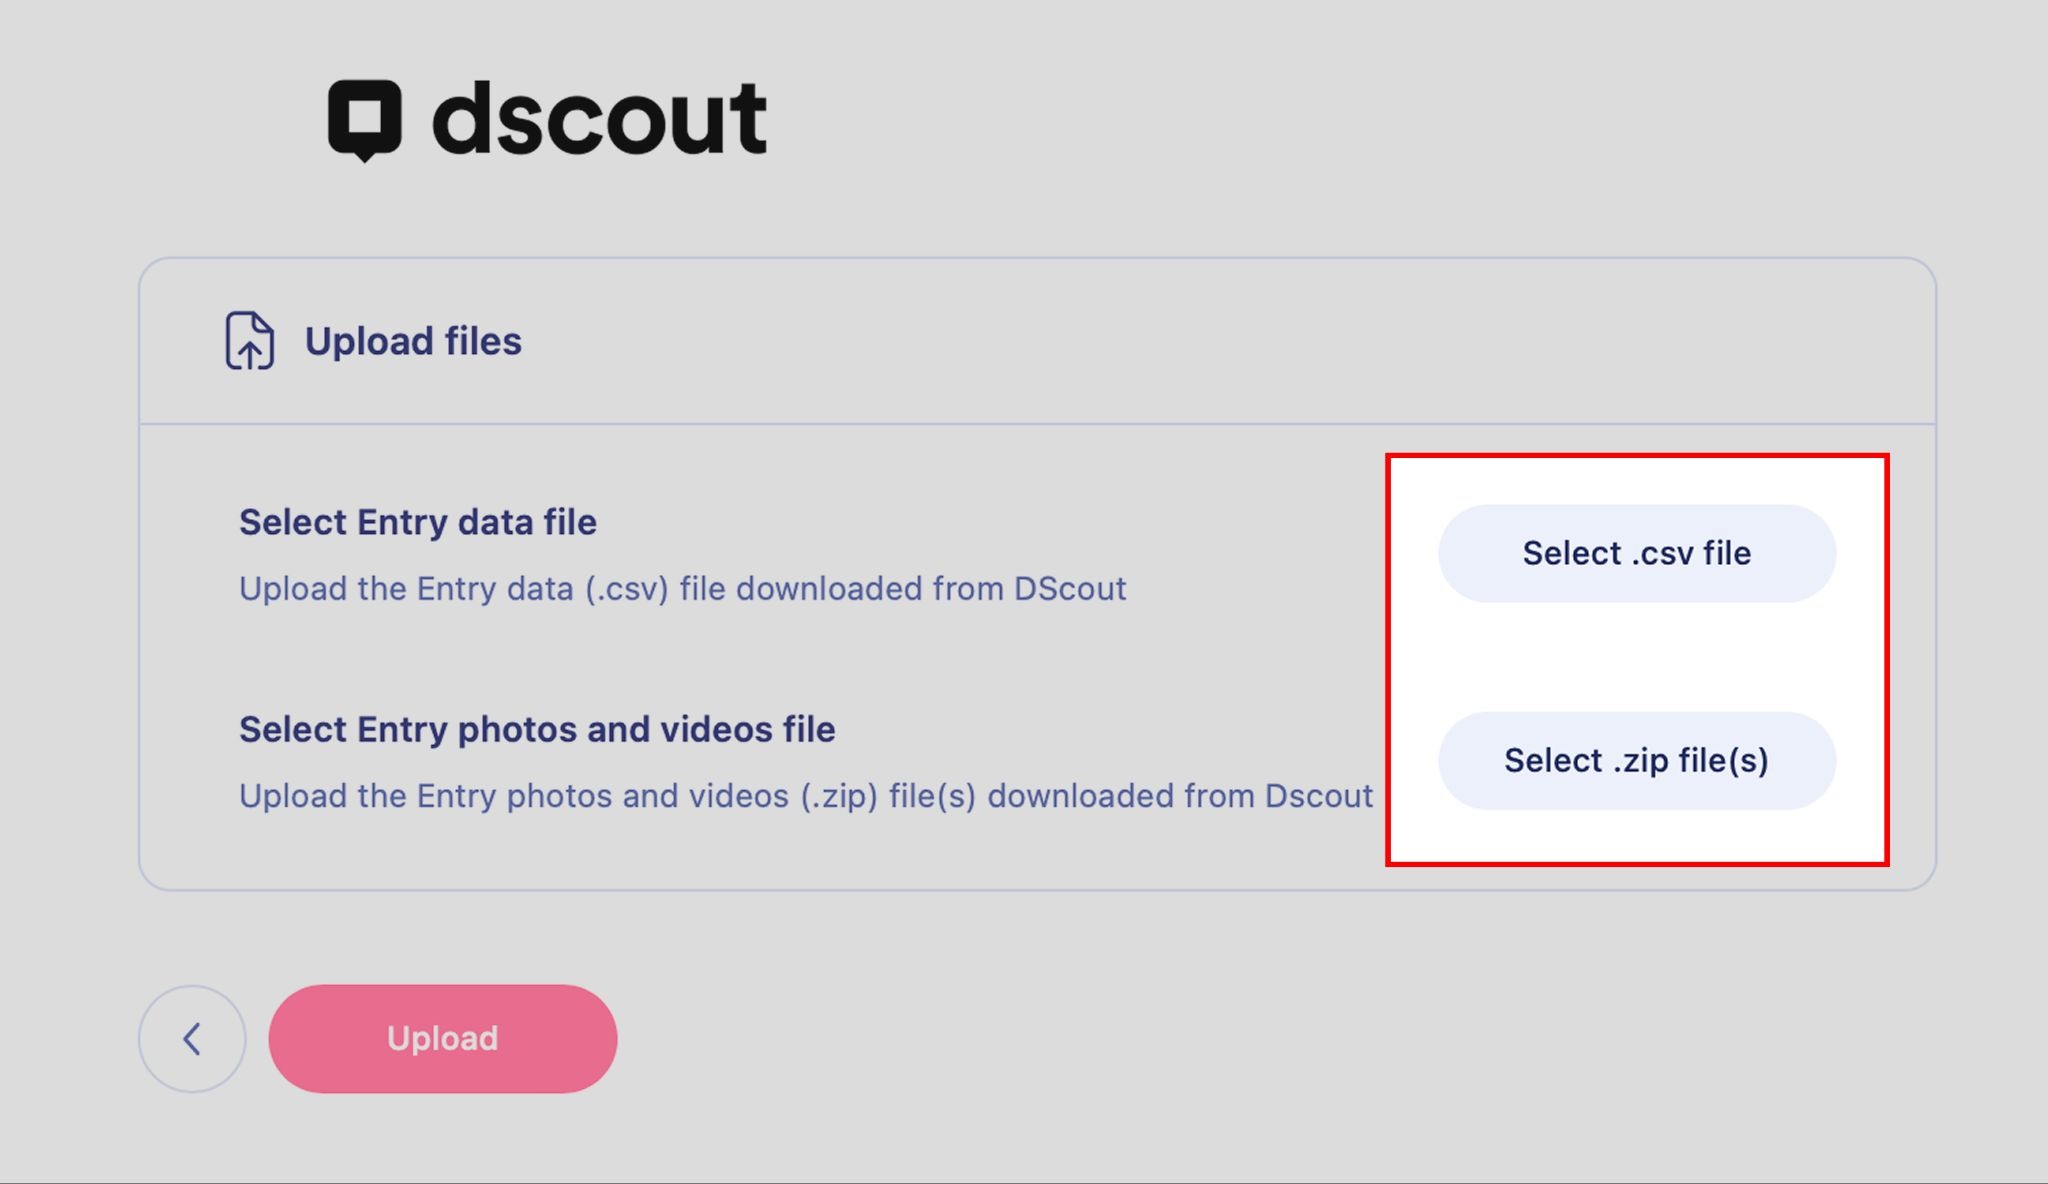2048x1184 pixels.
Task: Click the word Dscout in zip description
Action: point(1318,796)
